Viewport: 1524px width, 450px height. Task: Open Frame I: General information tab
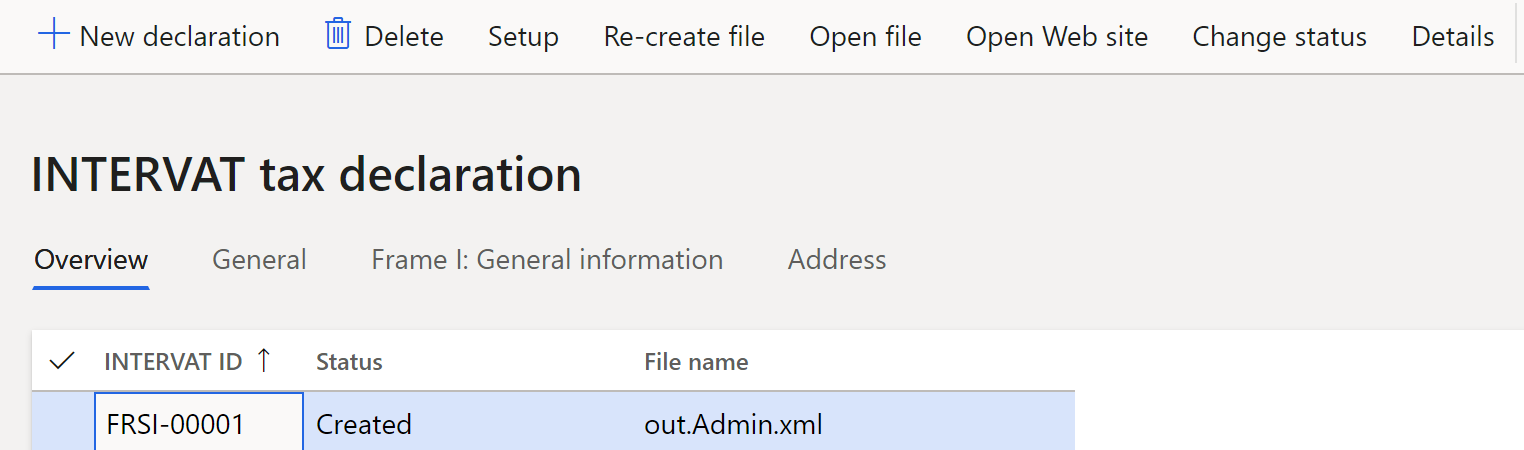click(x=547, y=260)
